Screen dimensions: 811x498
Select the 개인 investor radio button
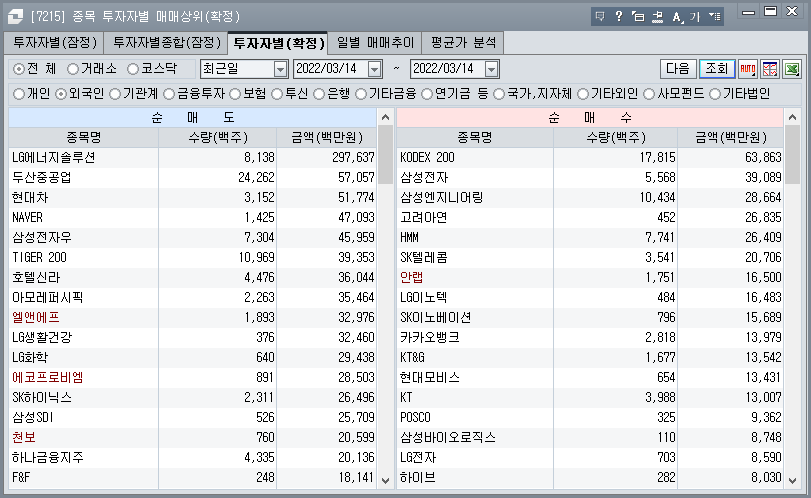click(19, 94)
